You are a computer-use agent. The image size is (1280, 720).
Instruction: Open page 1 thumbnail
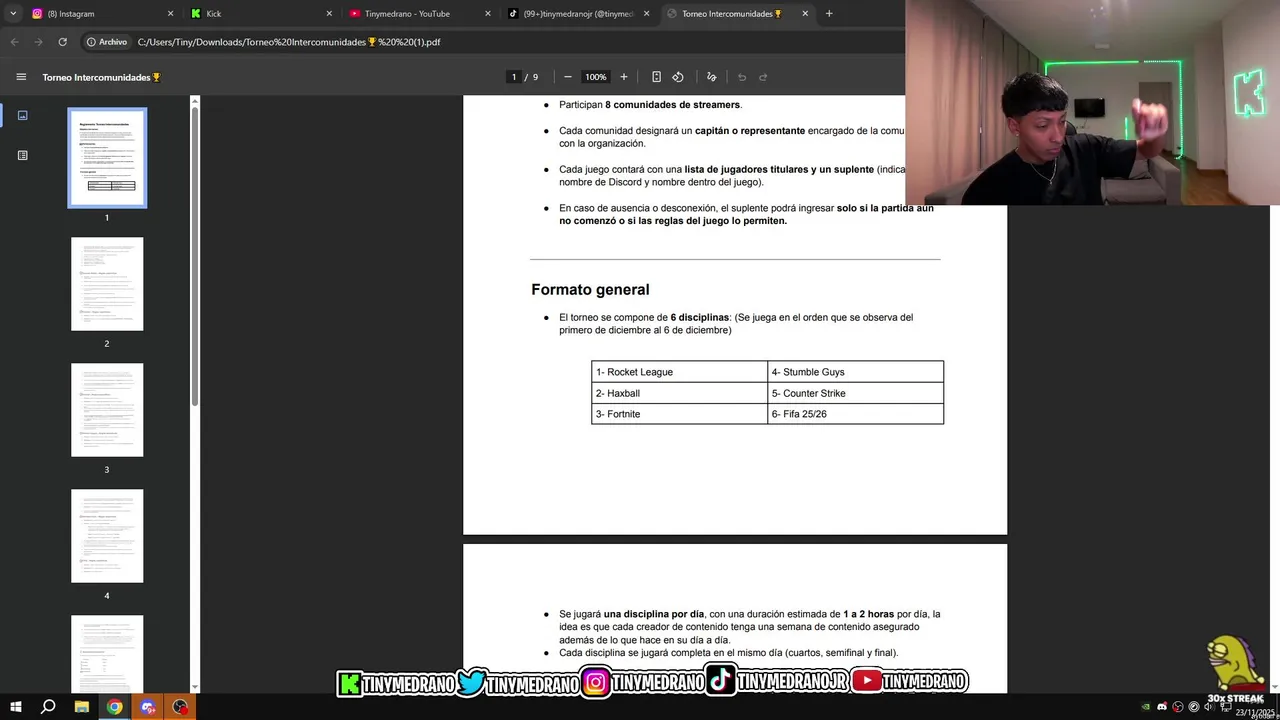tap(107, 158)
